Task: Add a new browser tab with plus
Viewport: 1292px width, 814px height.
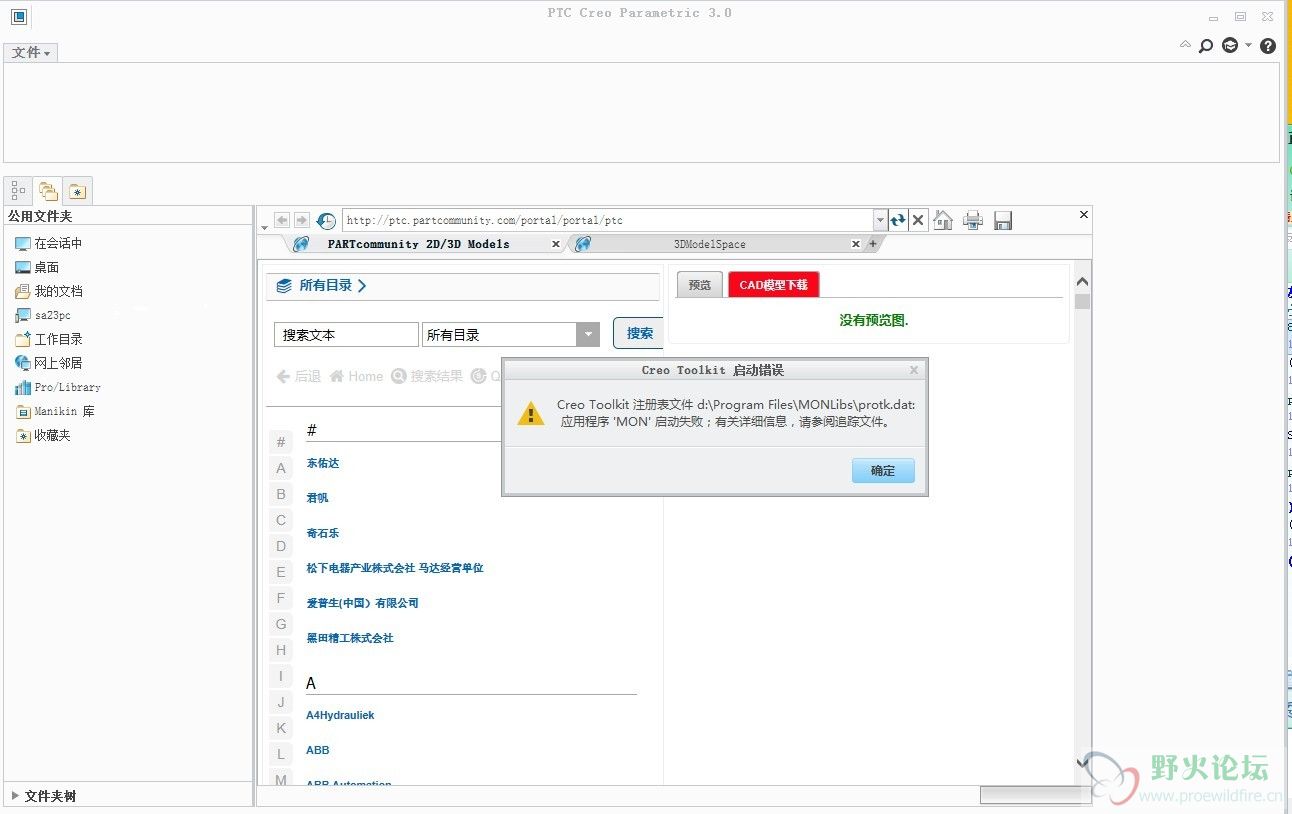Action: tap(872, 244)
